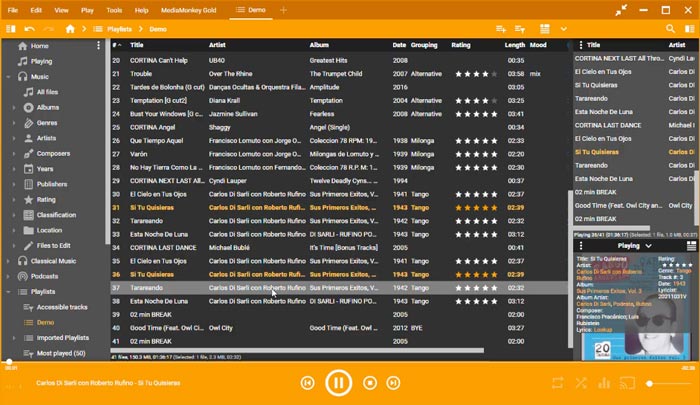Skip to the previous track
The image size is (700, 405).
(x=308, y=382)
